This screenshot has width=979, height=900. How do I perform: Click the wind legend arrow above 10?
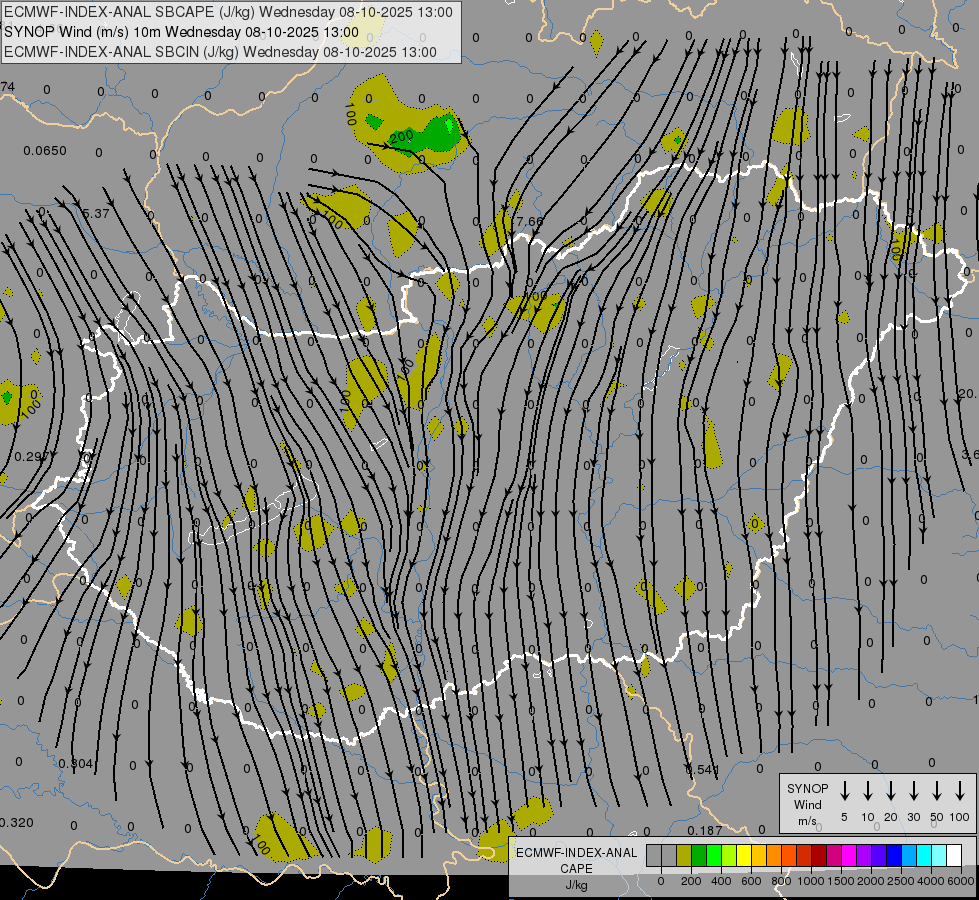(868, 791)
